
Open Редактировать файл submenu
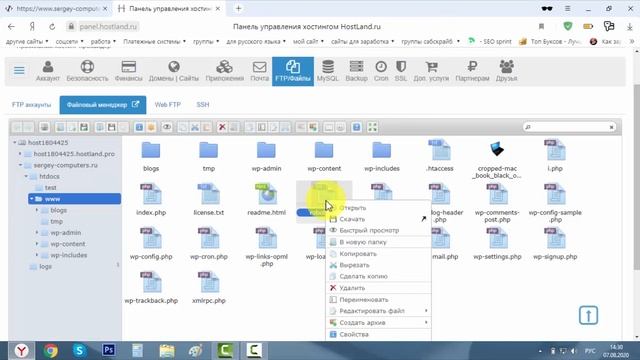click(x=379, y=311)
